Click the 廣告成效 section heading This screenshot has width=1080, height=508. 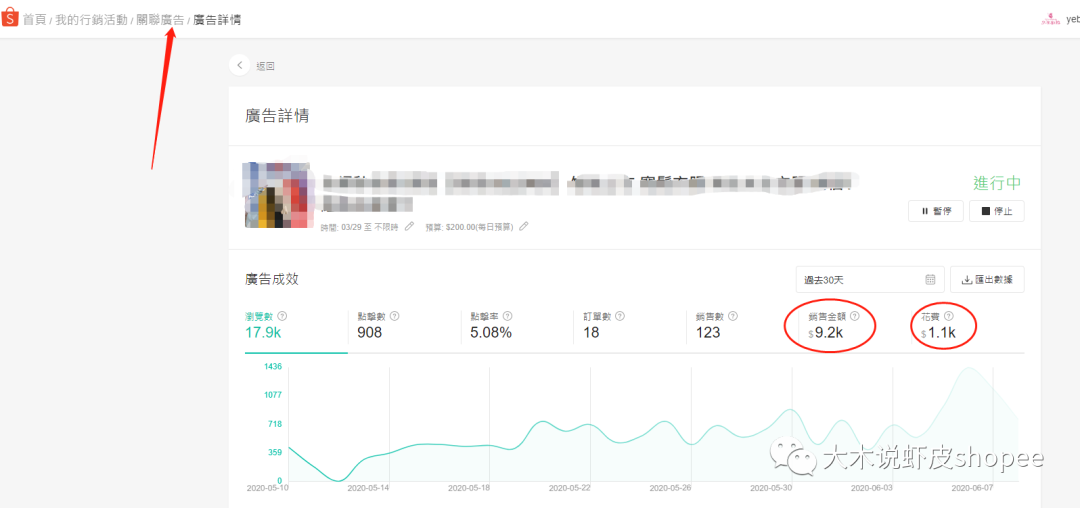[272, 279]
